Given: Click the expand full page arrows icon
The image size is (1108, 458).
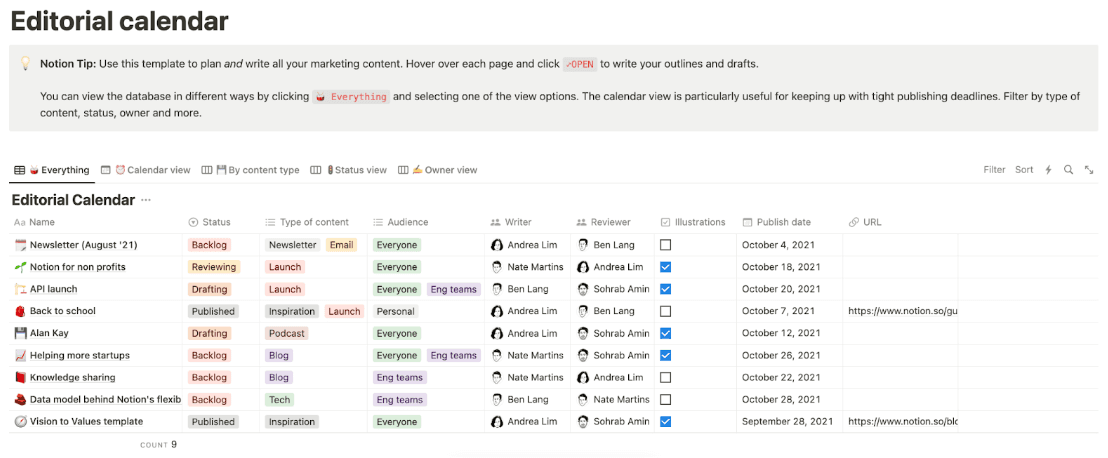Looking at the screenshot, I should pyautogui.click(x=1089, y=170).
